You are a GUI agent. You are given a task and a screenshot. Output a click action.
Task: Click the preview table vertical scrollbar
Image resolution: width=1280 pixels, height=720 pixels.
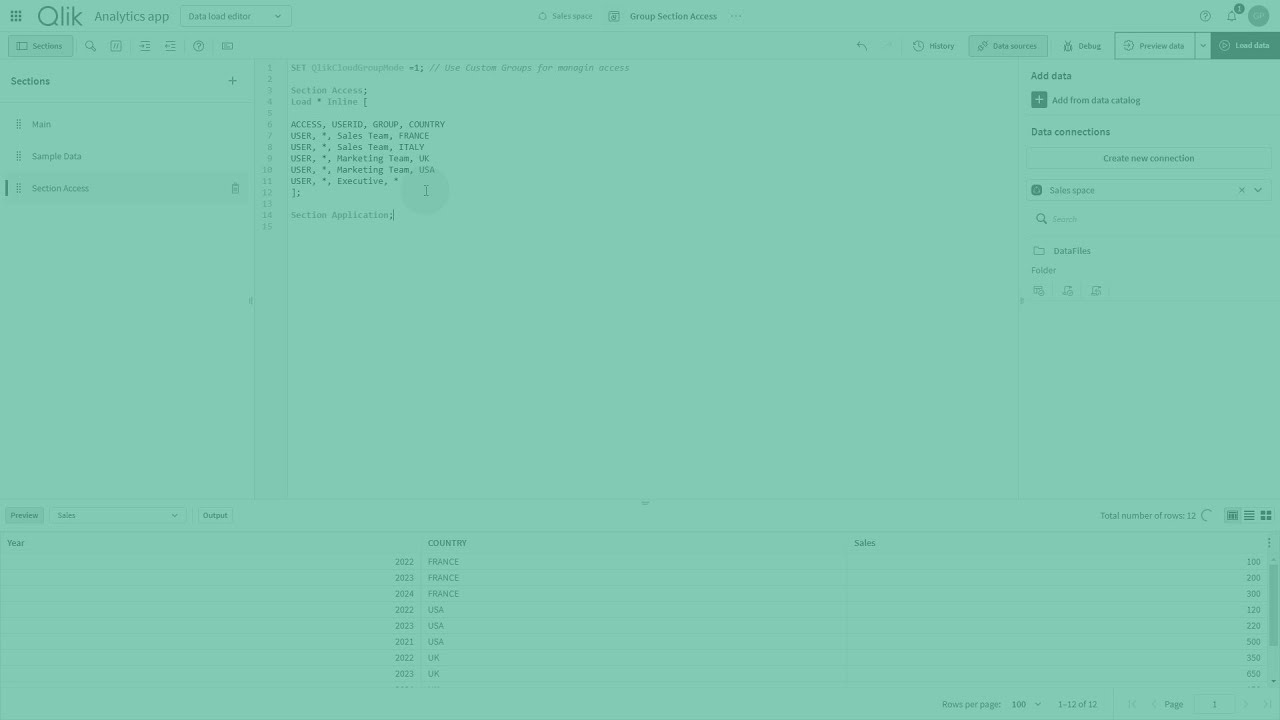[x=1273, y=605]
